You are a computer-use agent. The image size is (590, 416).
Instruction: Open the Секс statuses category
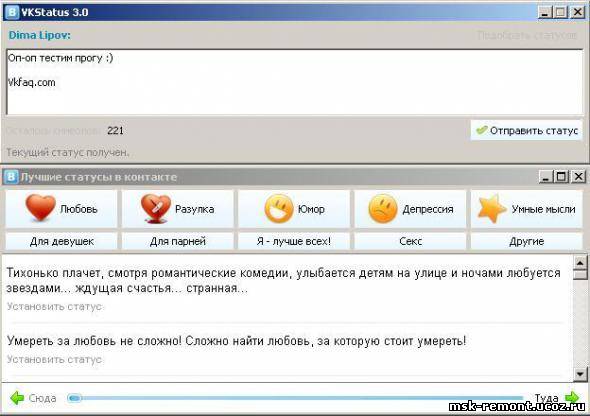[x=410, y=241]
